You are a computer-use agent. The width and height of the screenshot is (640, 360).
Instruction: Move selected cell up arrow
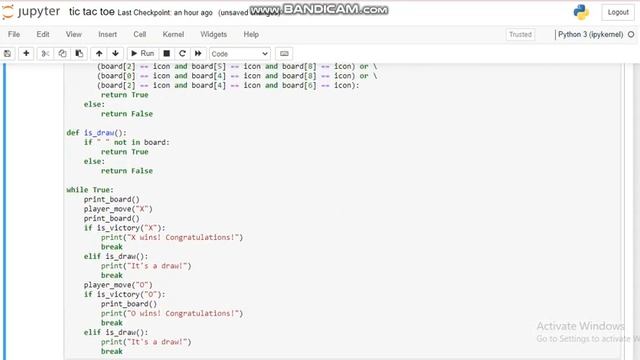tap(99, 53)
